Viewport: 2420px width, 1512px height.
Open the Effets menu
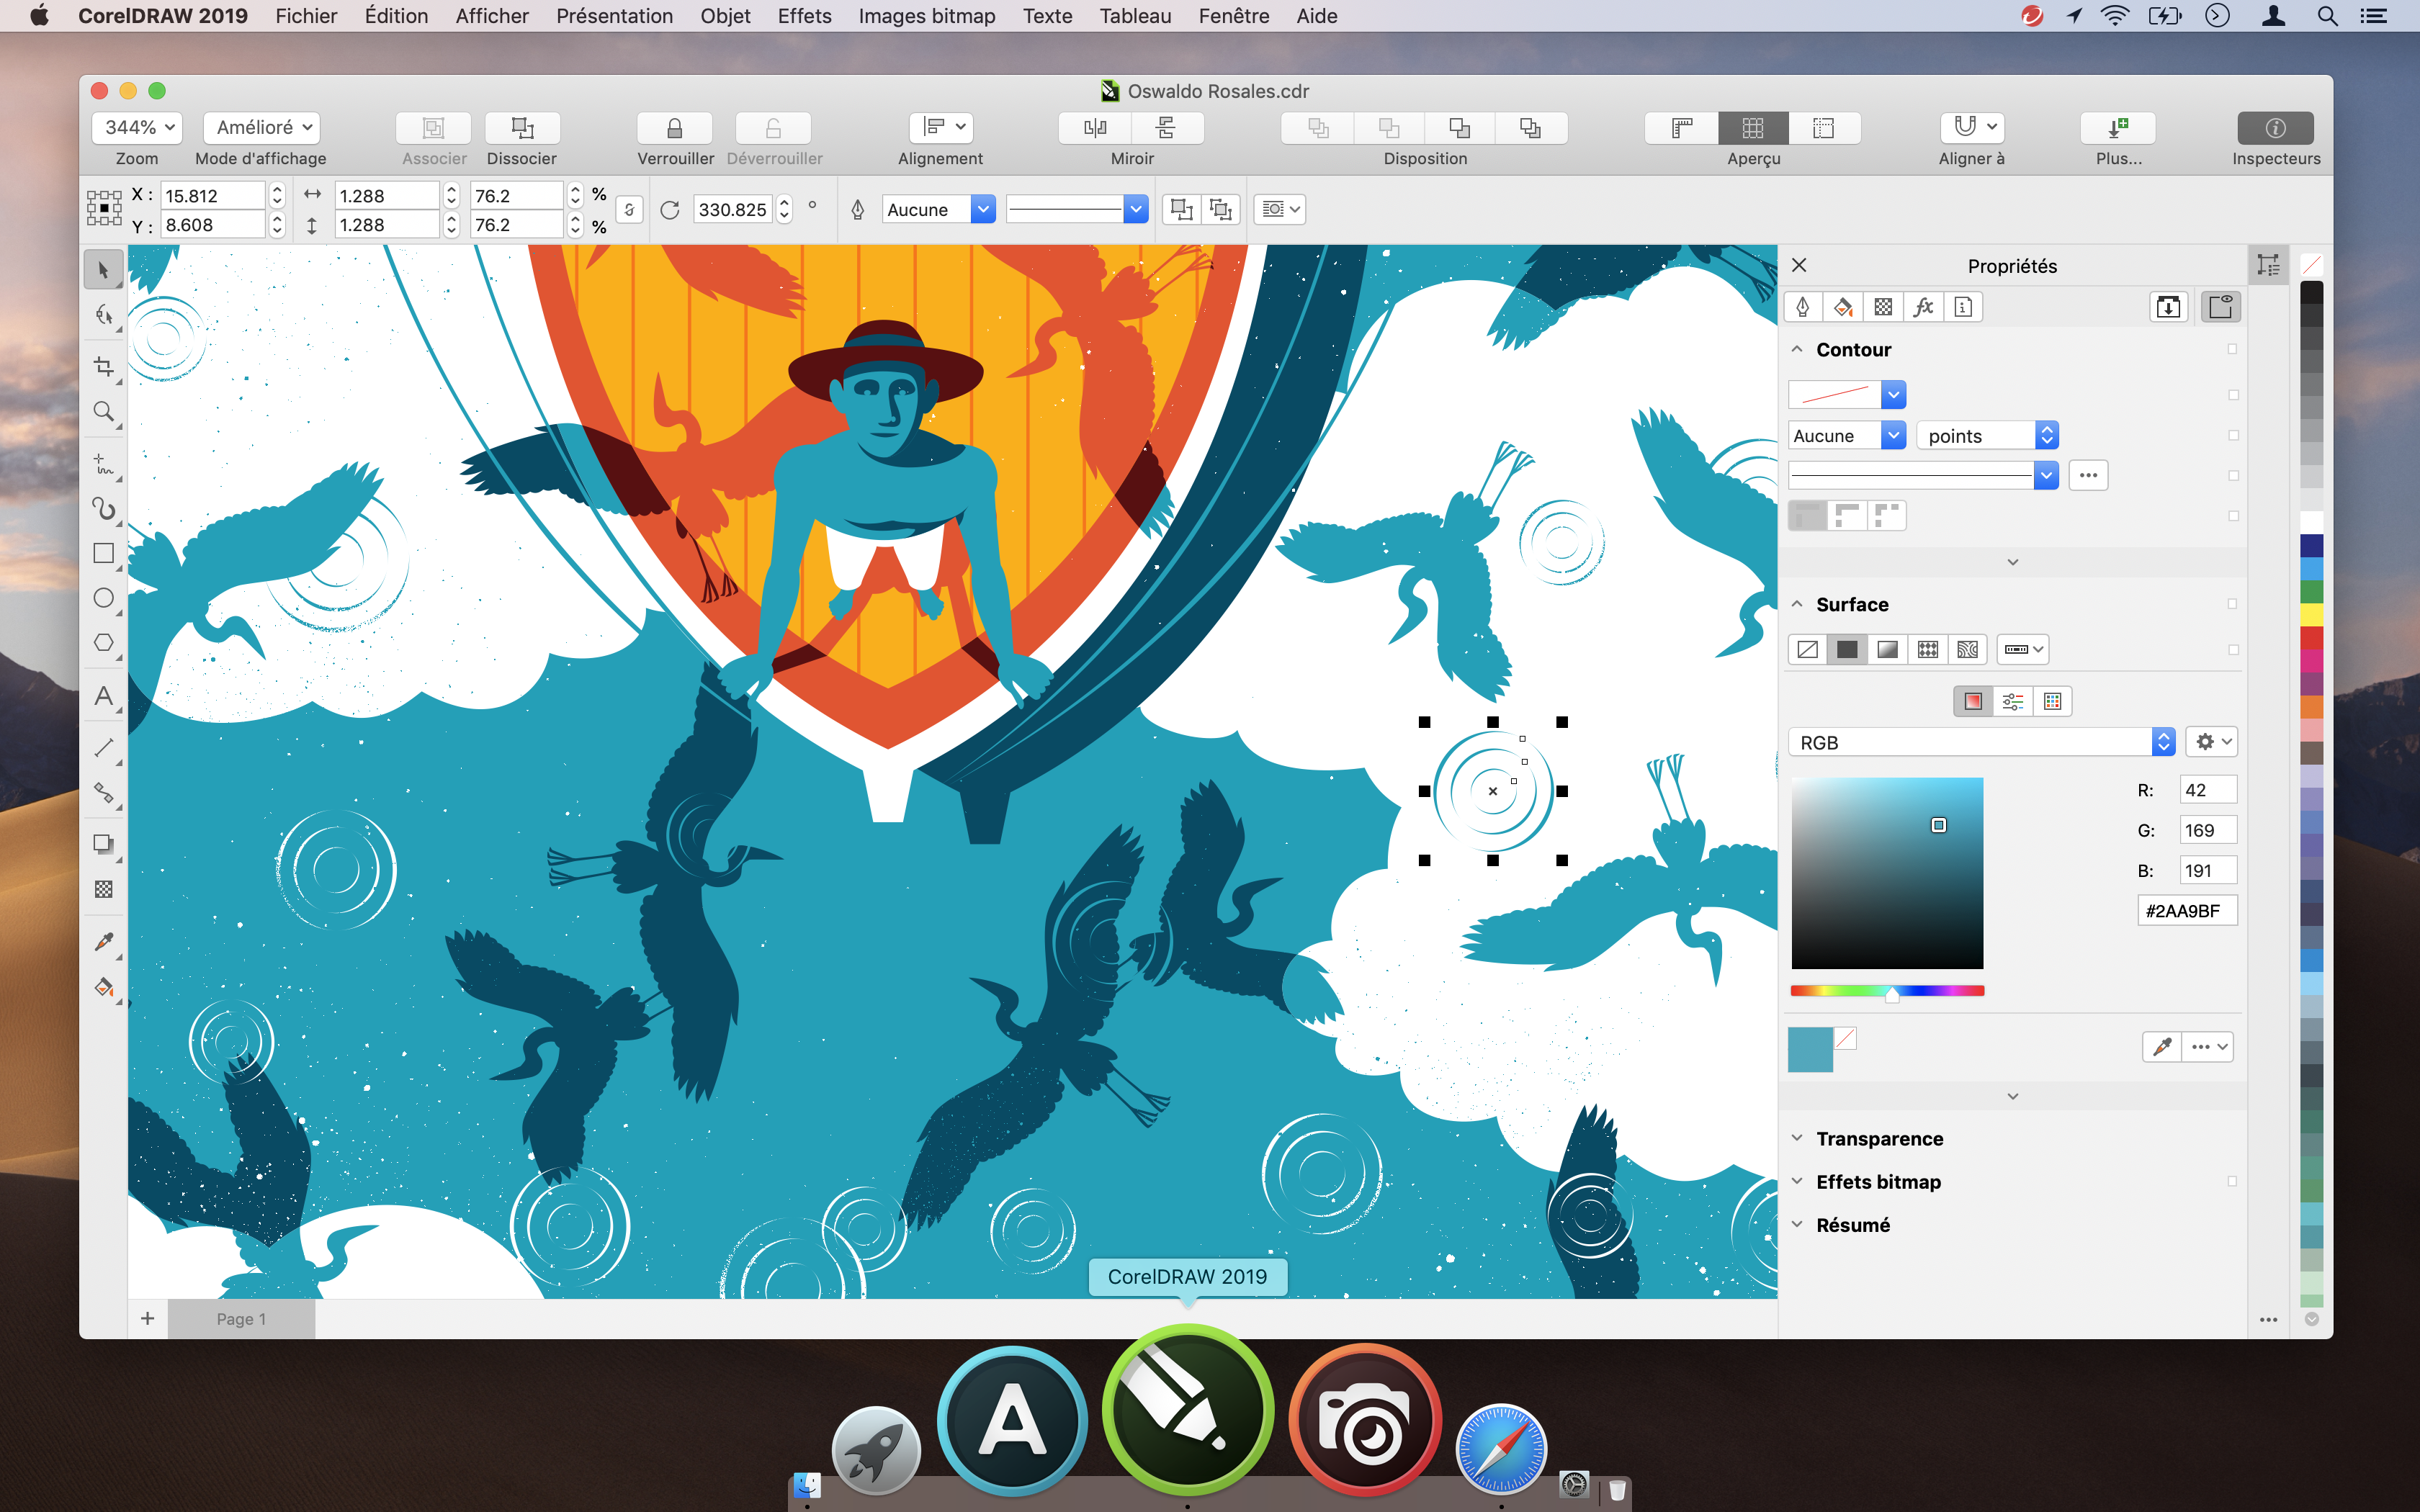click(x=804, y=16)
